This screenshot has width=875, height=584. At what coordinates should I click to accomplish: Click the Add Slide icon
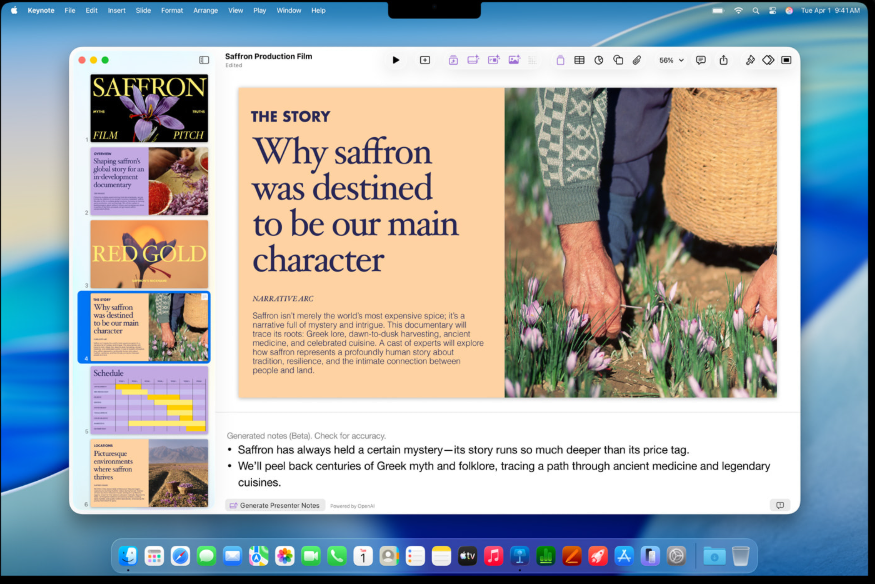pos(425,60)
